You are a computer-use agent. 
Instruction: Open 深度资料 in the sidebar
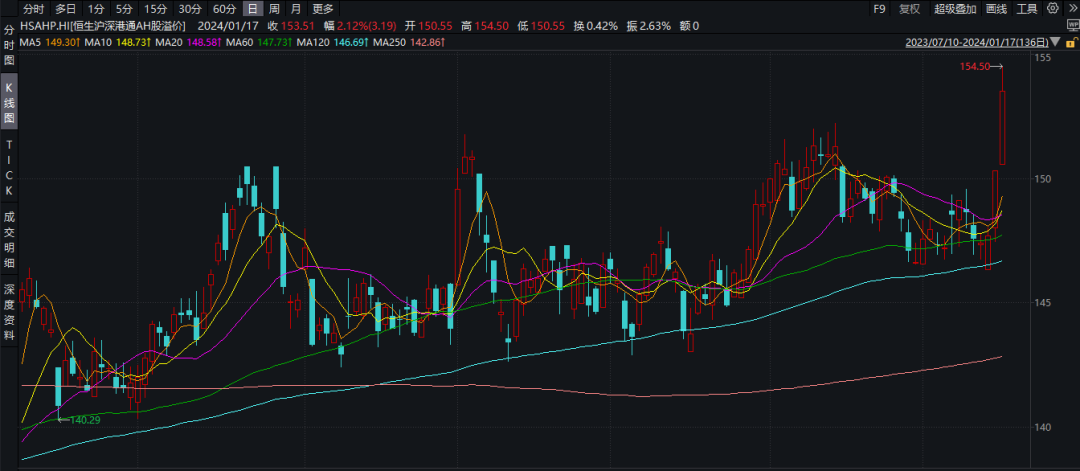[9, 311]
